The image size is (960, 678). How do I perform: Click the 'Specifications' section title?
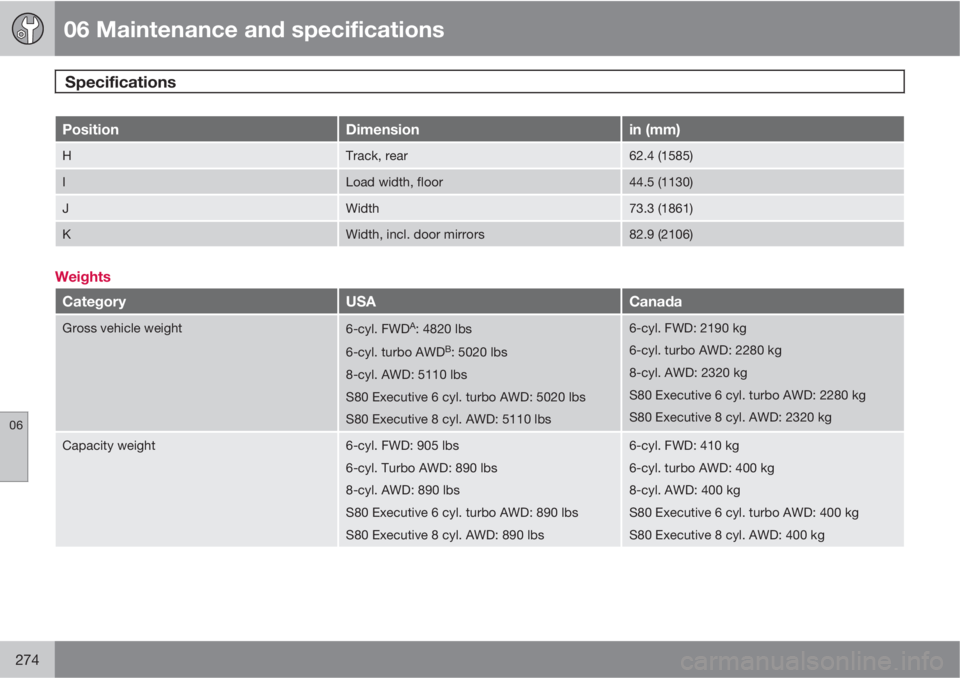[120, 82]
